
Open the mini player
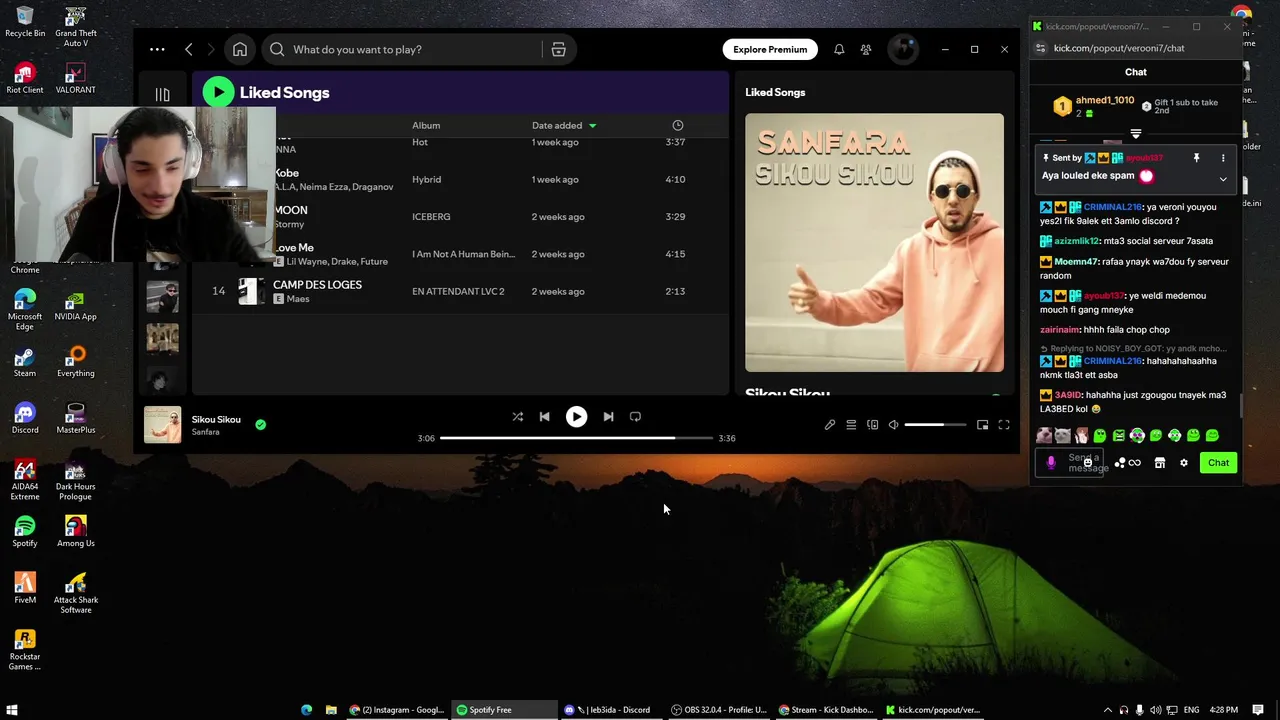point(982,425)
